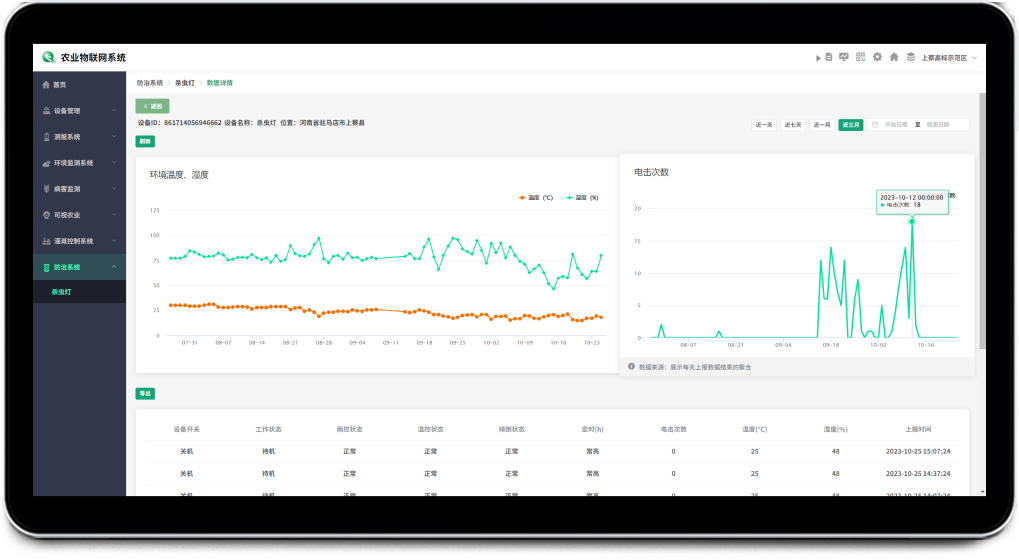Click the 2023-10-12 00:00:00 tooltip text
1019x560 pixels.
(x=912, y=197)
